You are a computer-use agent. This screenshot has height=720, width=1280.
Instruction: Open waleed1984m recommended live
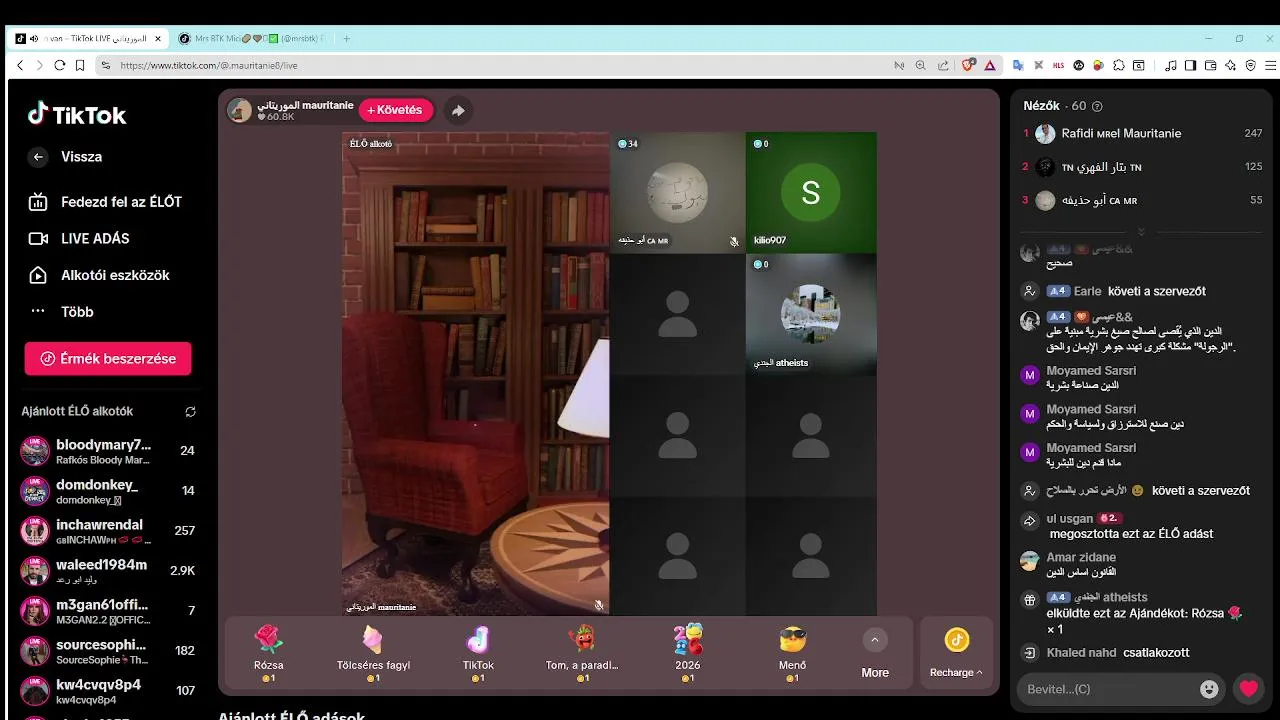pos(108,571)
